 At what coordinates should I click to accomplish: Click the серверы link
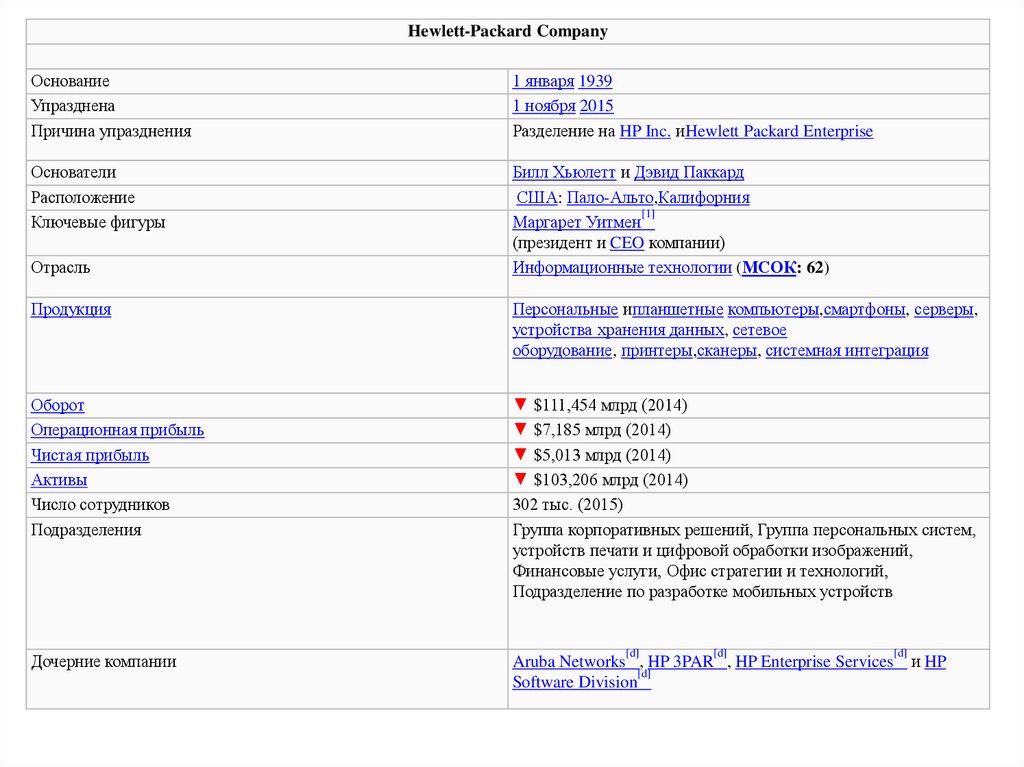(x=943, y=310)
